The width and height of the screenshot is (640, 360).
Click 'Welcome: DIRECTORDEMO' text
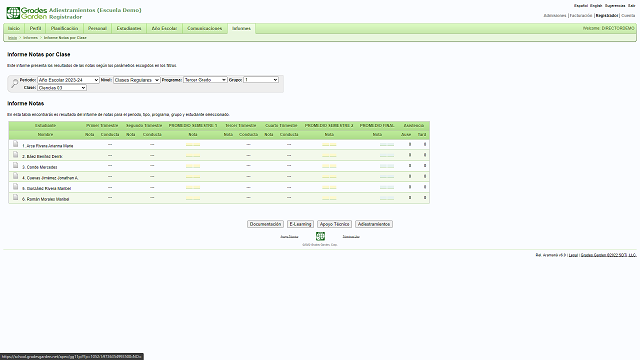[x=609, y=28]
